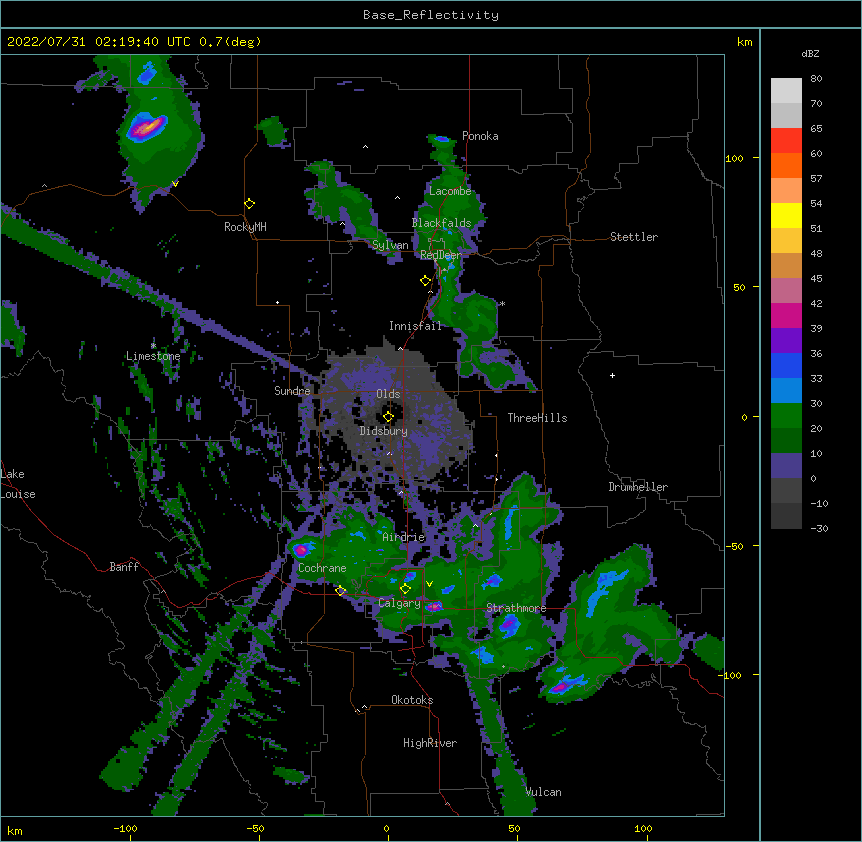
Task: Select the lightest grey 80 dBZ legend swatch
Action: (786, 90)
